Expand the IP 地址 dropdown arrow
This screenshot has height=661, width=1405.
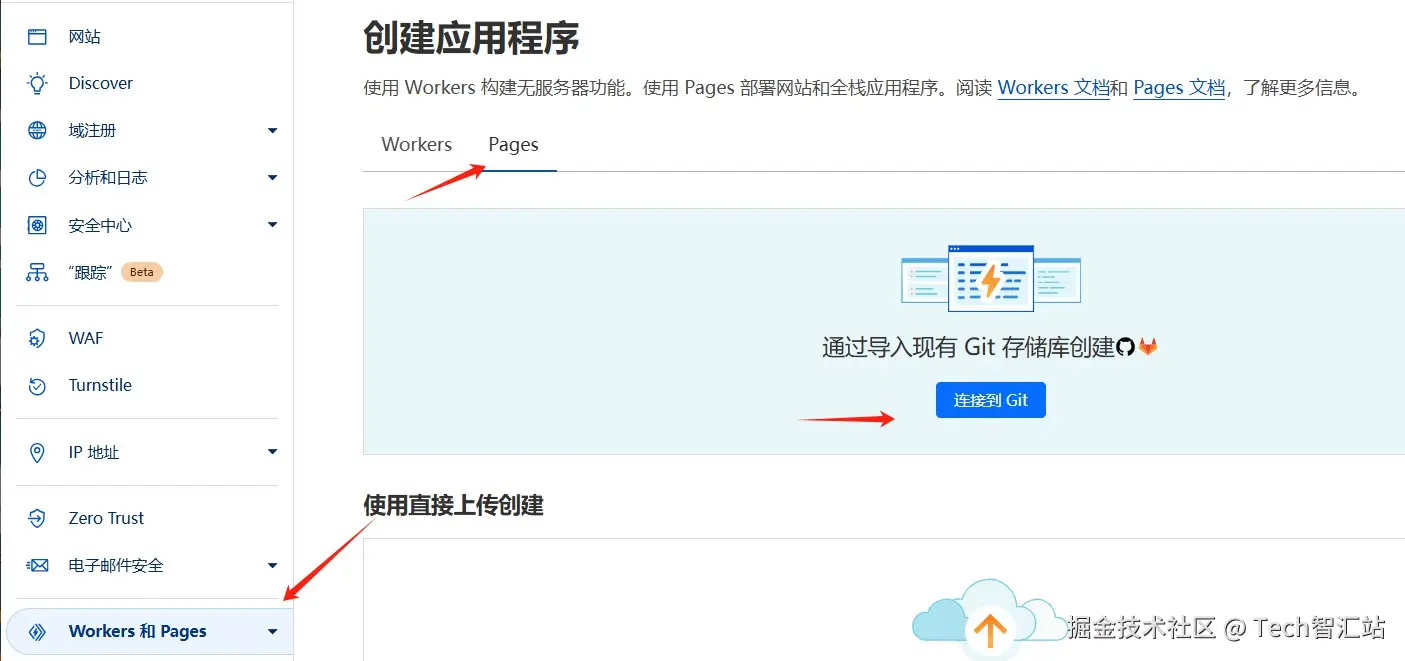pyautogui.click(x=272, y=452)
